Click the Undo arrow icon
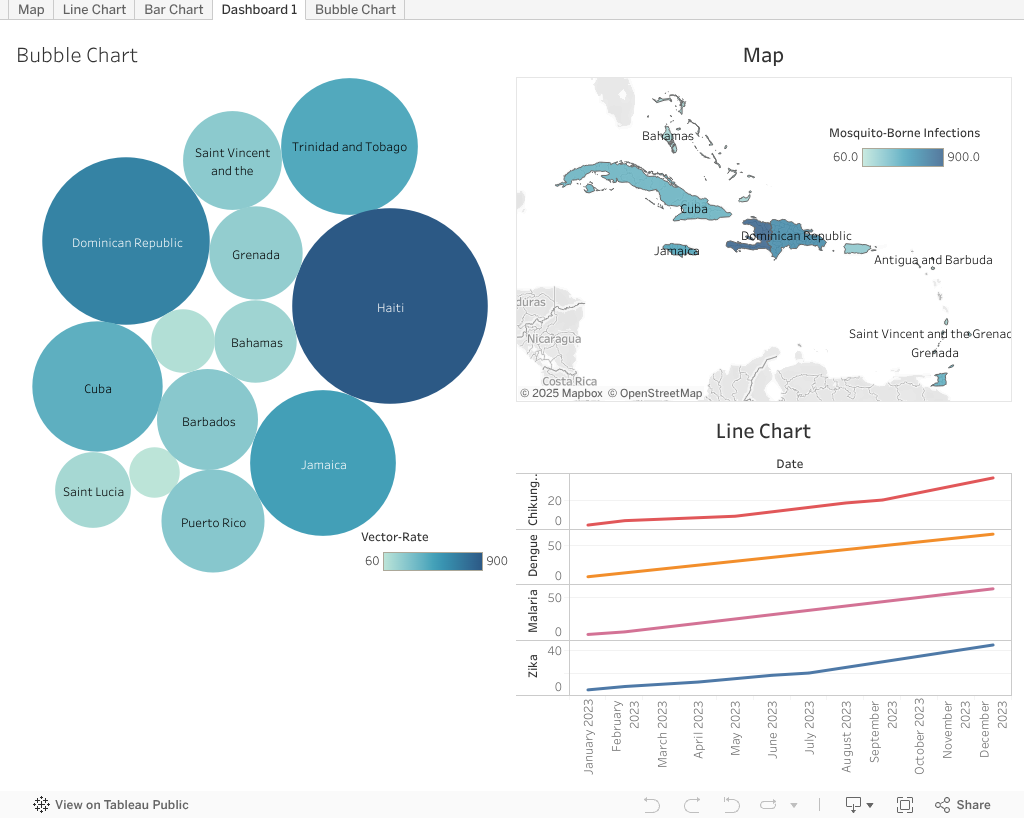The width and height of the screenshot is (1024, 818). [x=652, y=805]
